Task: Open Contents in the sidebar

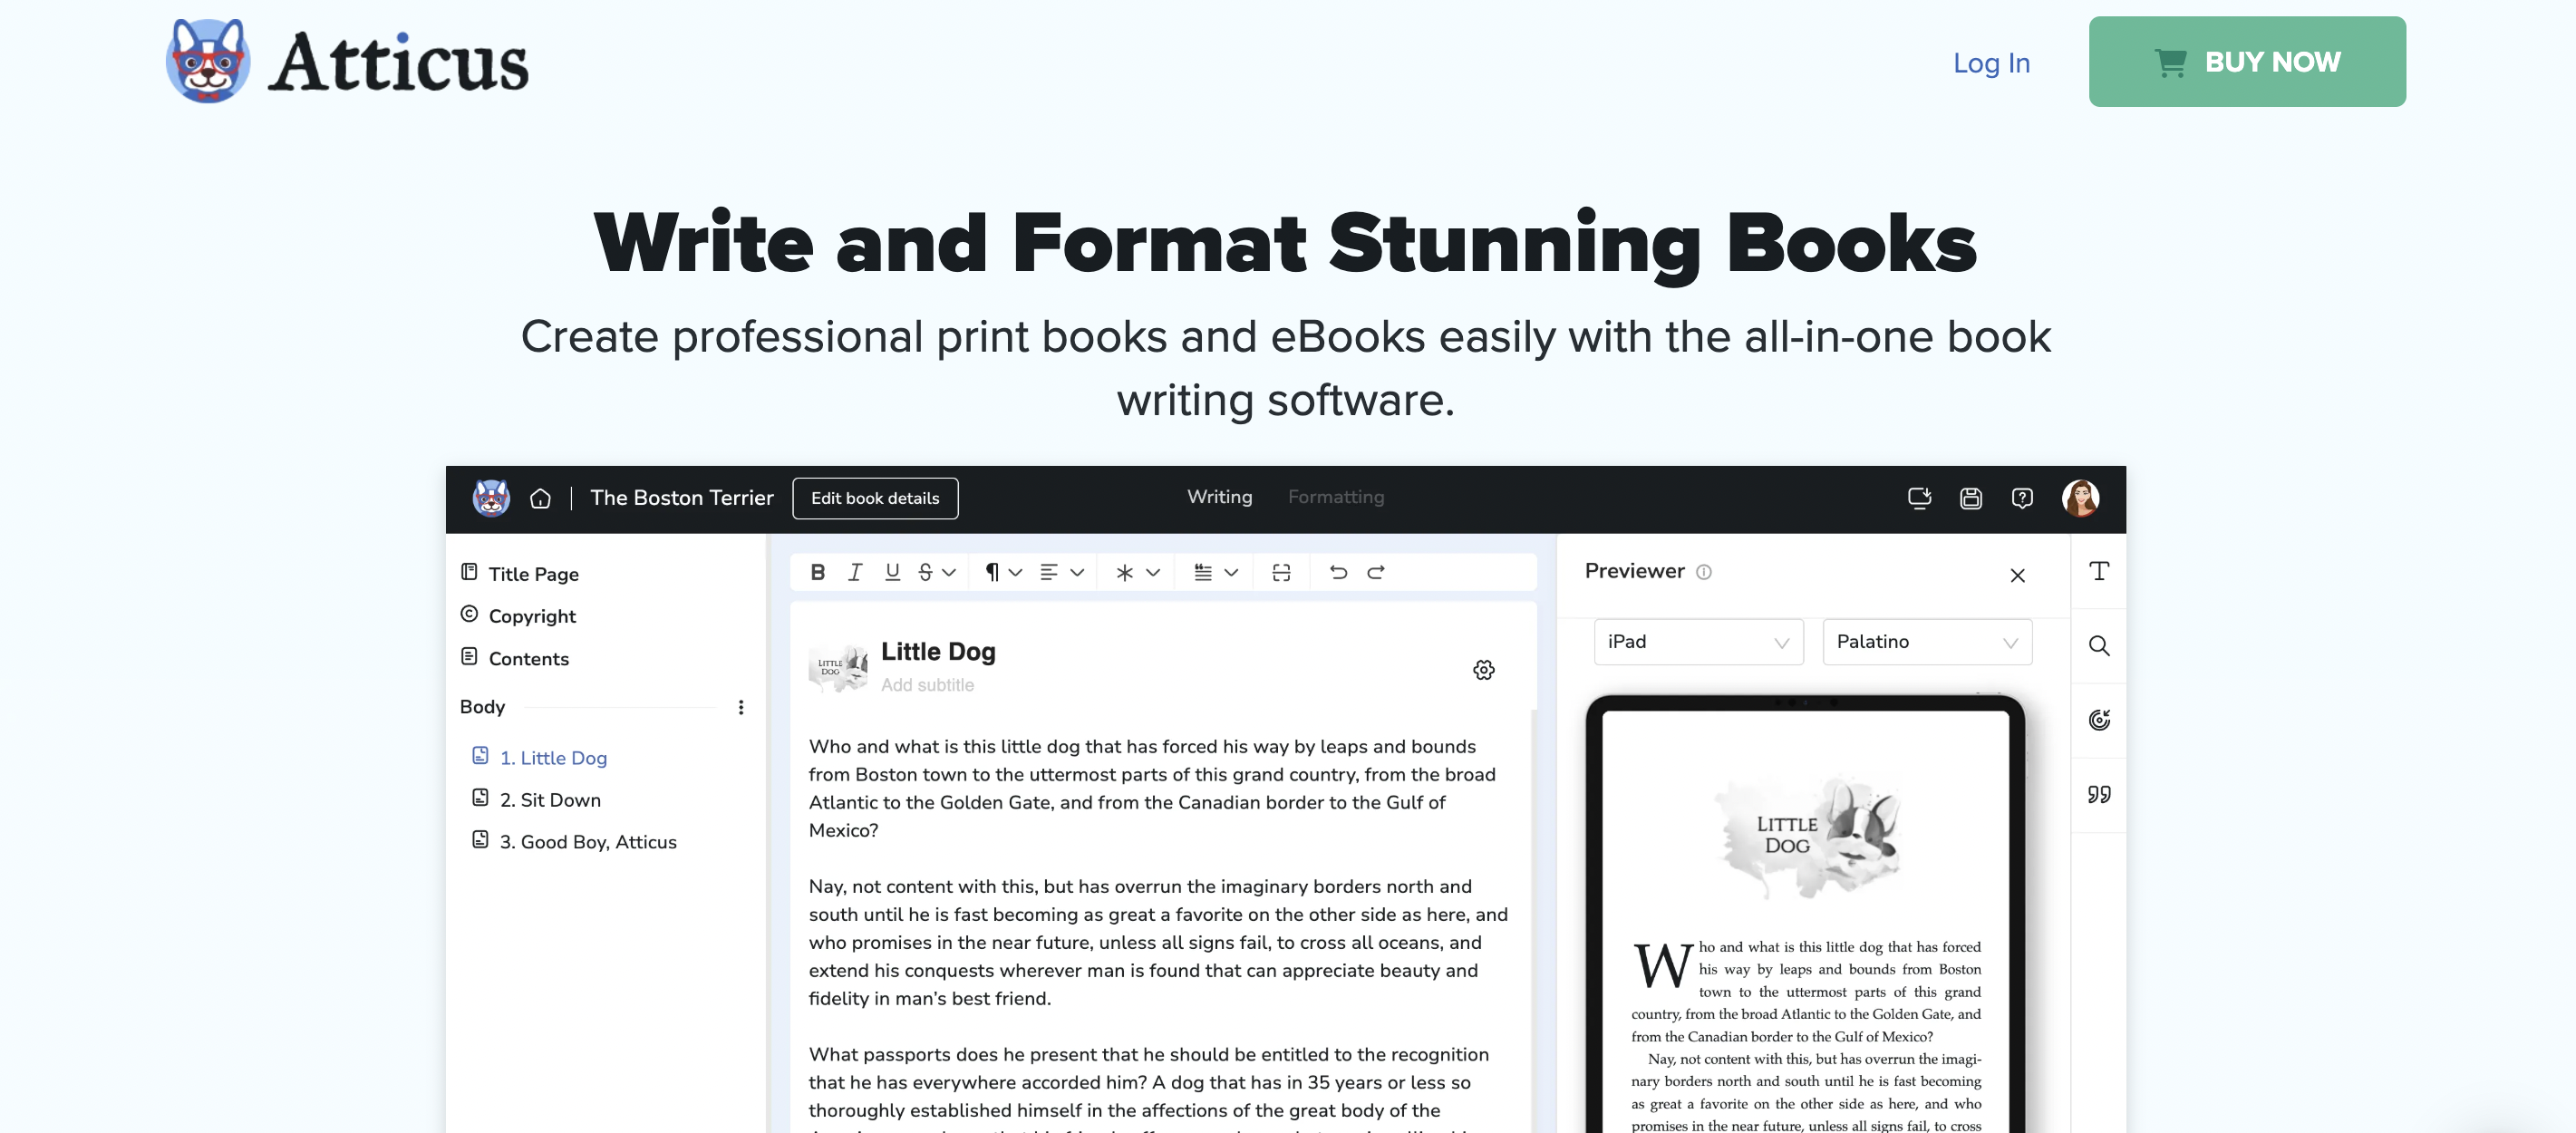Action: (x=528, y=659)
